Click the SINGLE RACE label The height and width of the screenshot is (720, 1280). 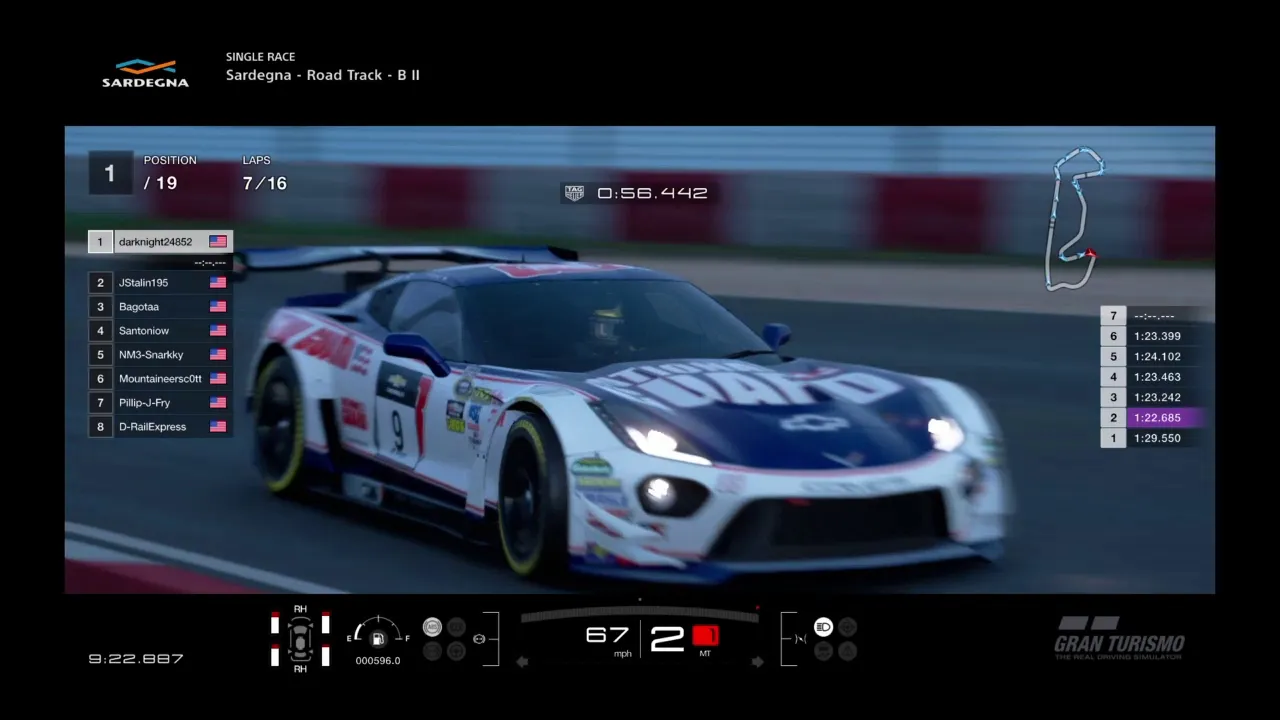(260, 57)
